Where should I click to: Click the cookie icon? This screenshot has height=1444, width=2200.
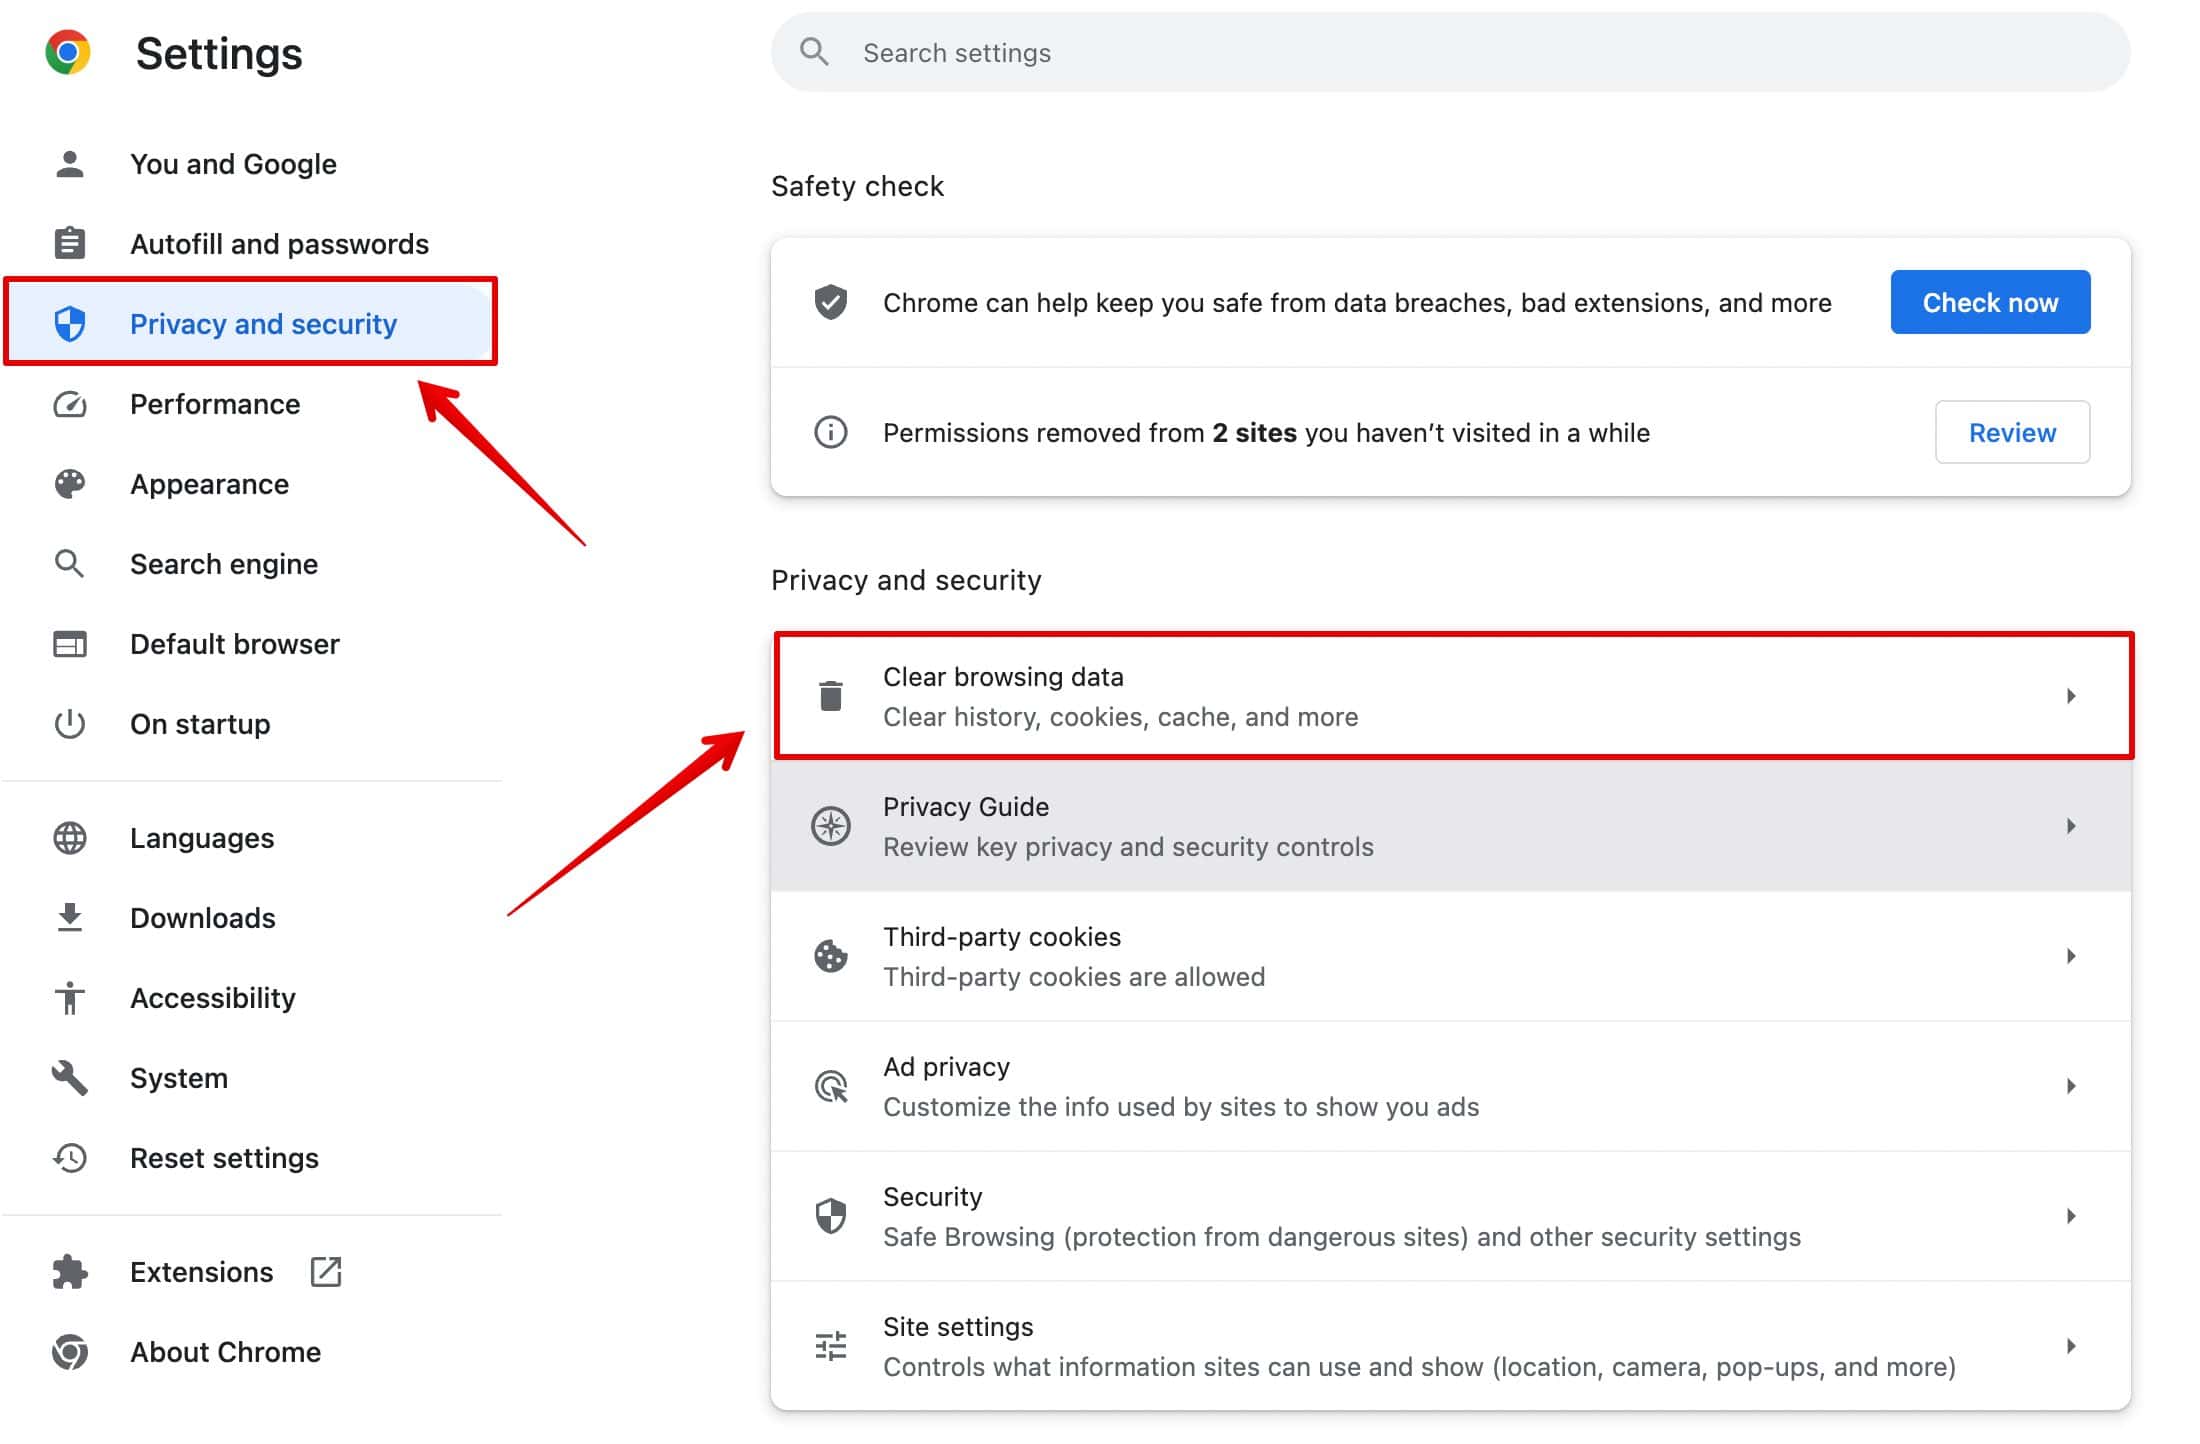click(830, 956)
